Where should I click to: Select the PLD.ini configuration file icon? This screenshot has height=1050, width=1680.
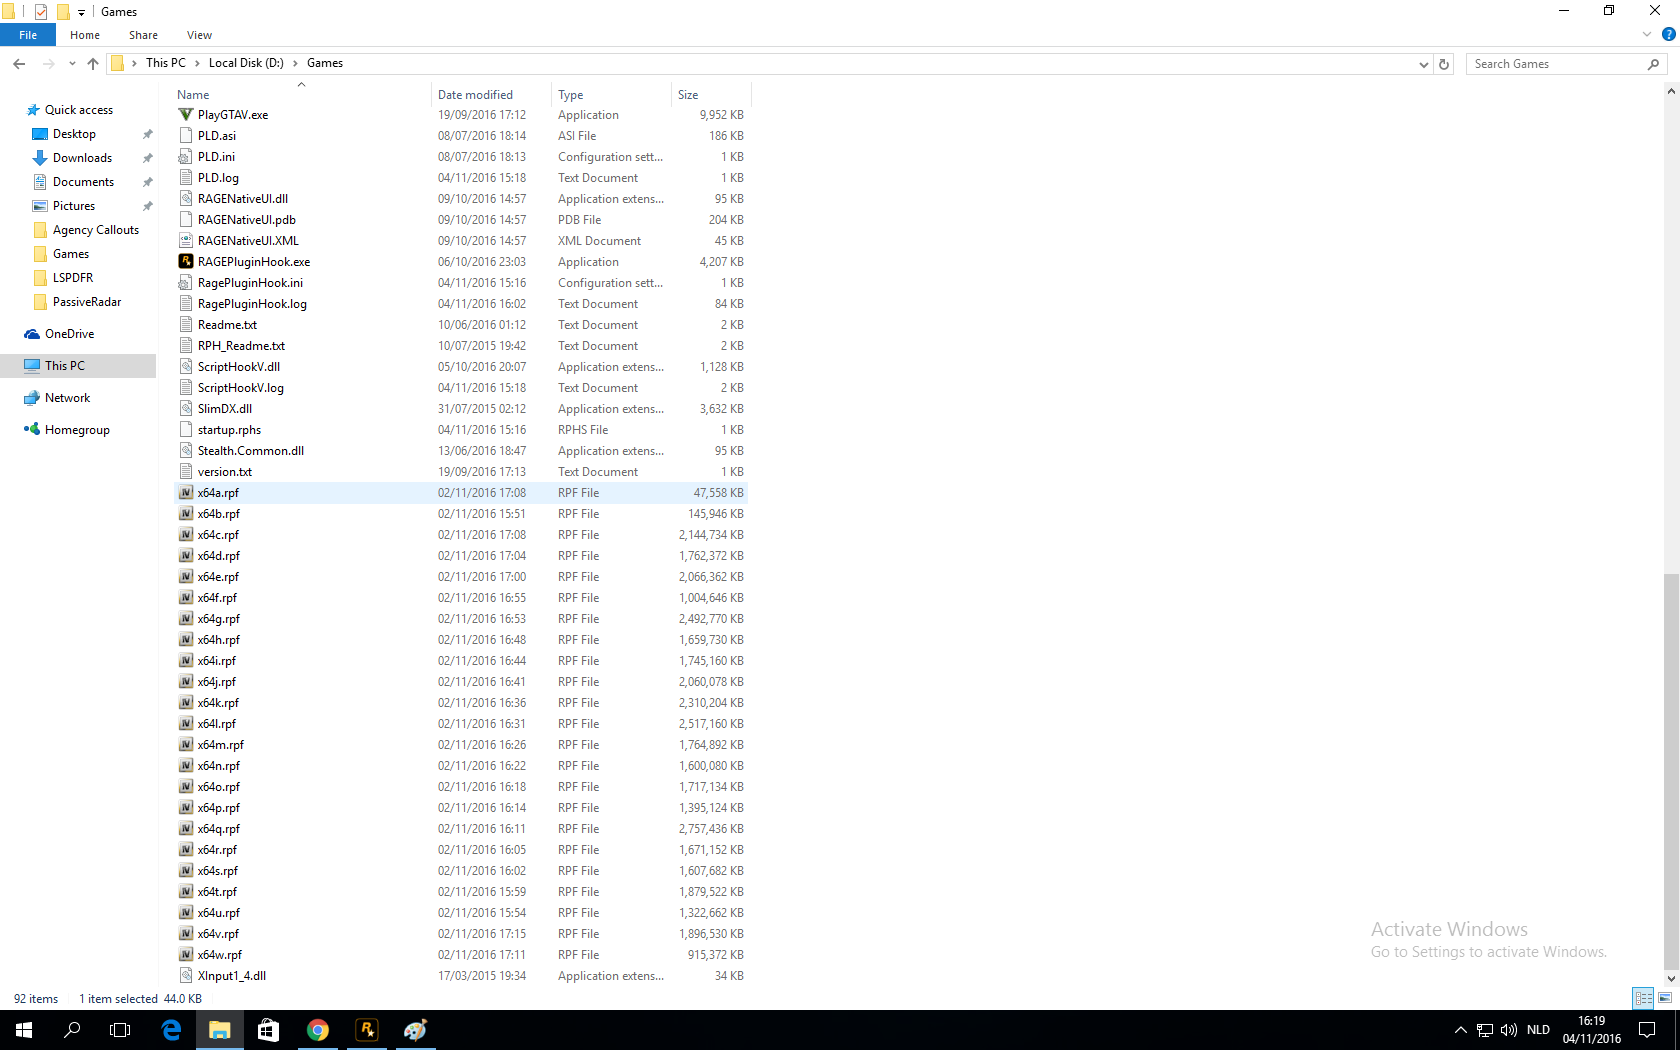185,157
